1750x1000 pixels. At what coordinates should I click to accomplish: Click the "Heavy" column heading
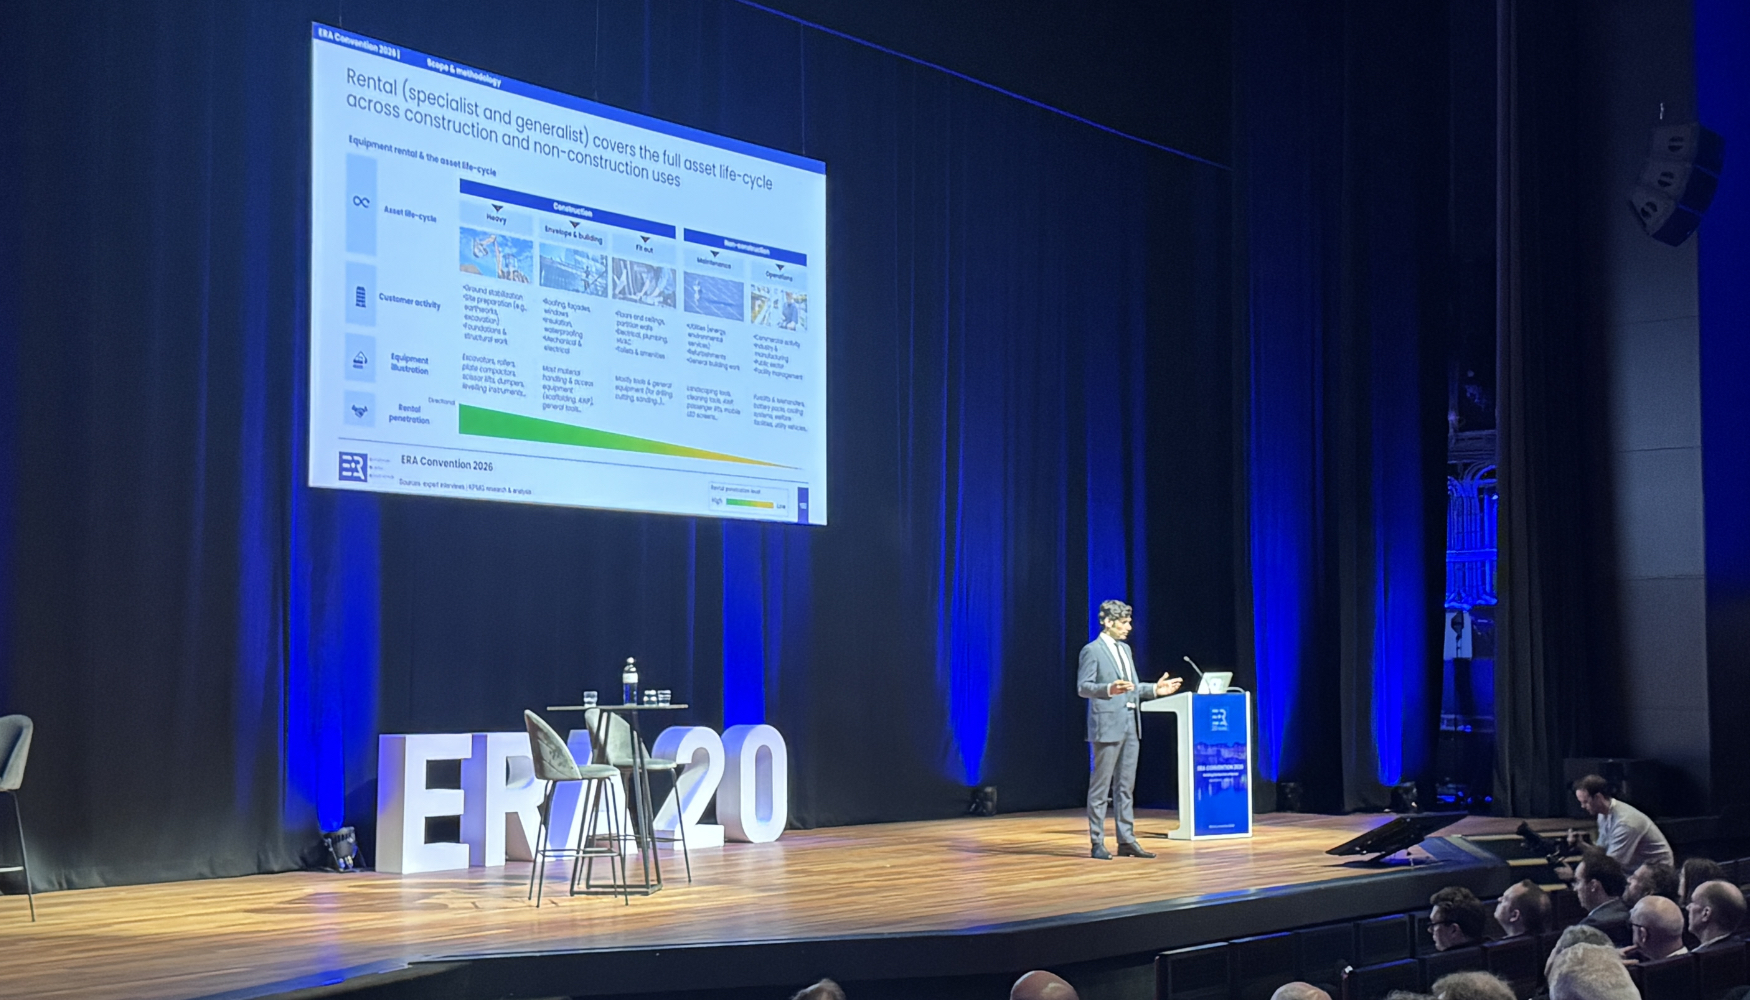(496, 218)
